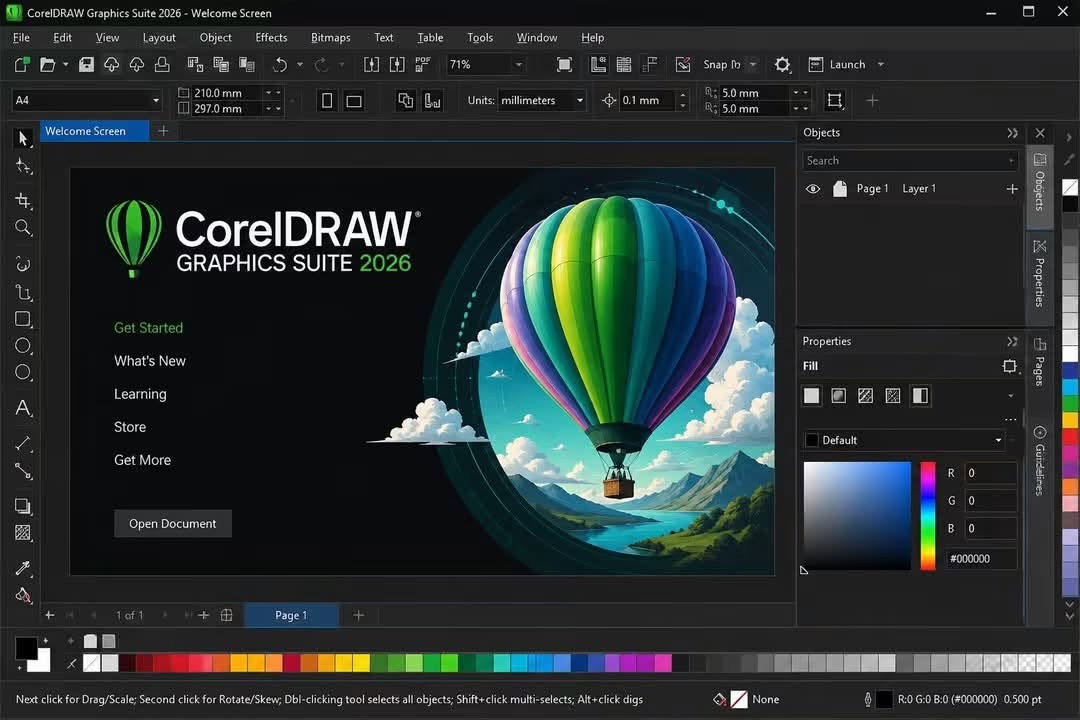Click the Open Document button
The width and height of the screenshot is (1080, 720).
(173, 524)
